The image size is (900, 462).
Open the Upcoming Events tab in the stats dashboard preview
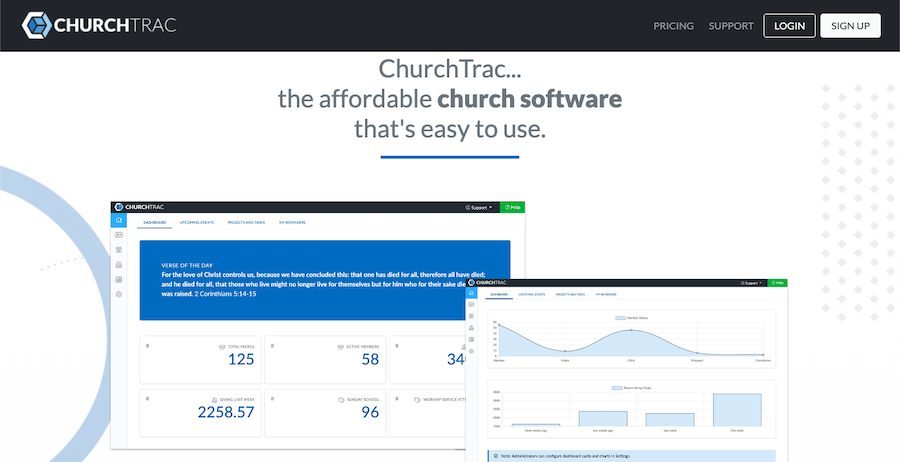click(197, 222)
